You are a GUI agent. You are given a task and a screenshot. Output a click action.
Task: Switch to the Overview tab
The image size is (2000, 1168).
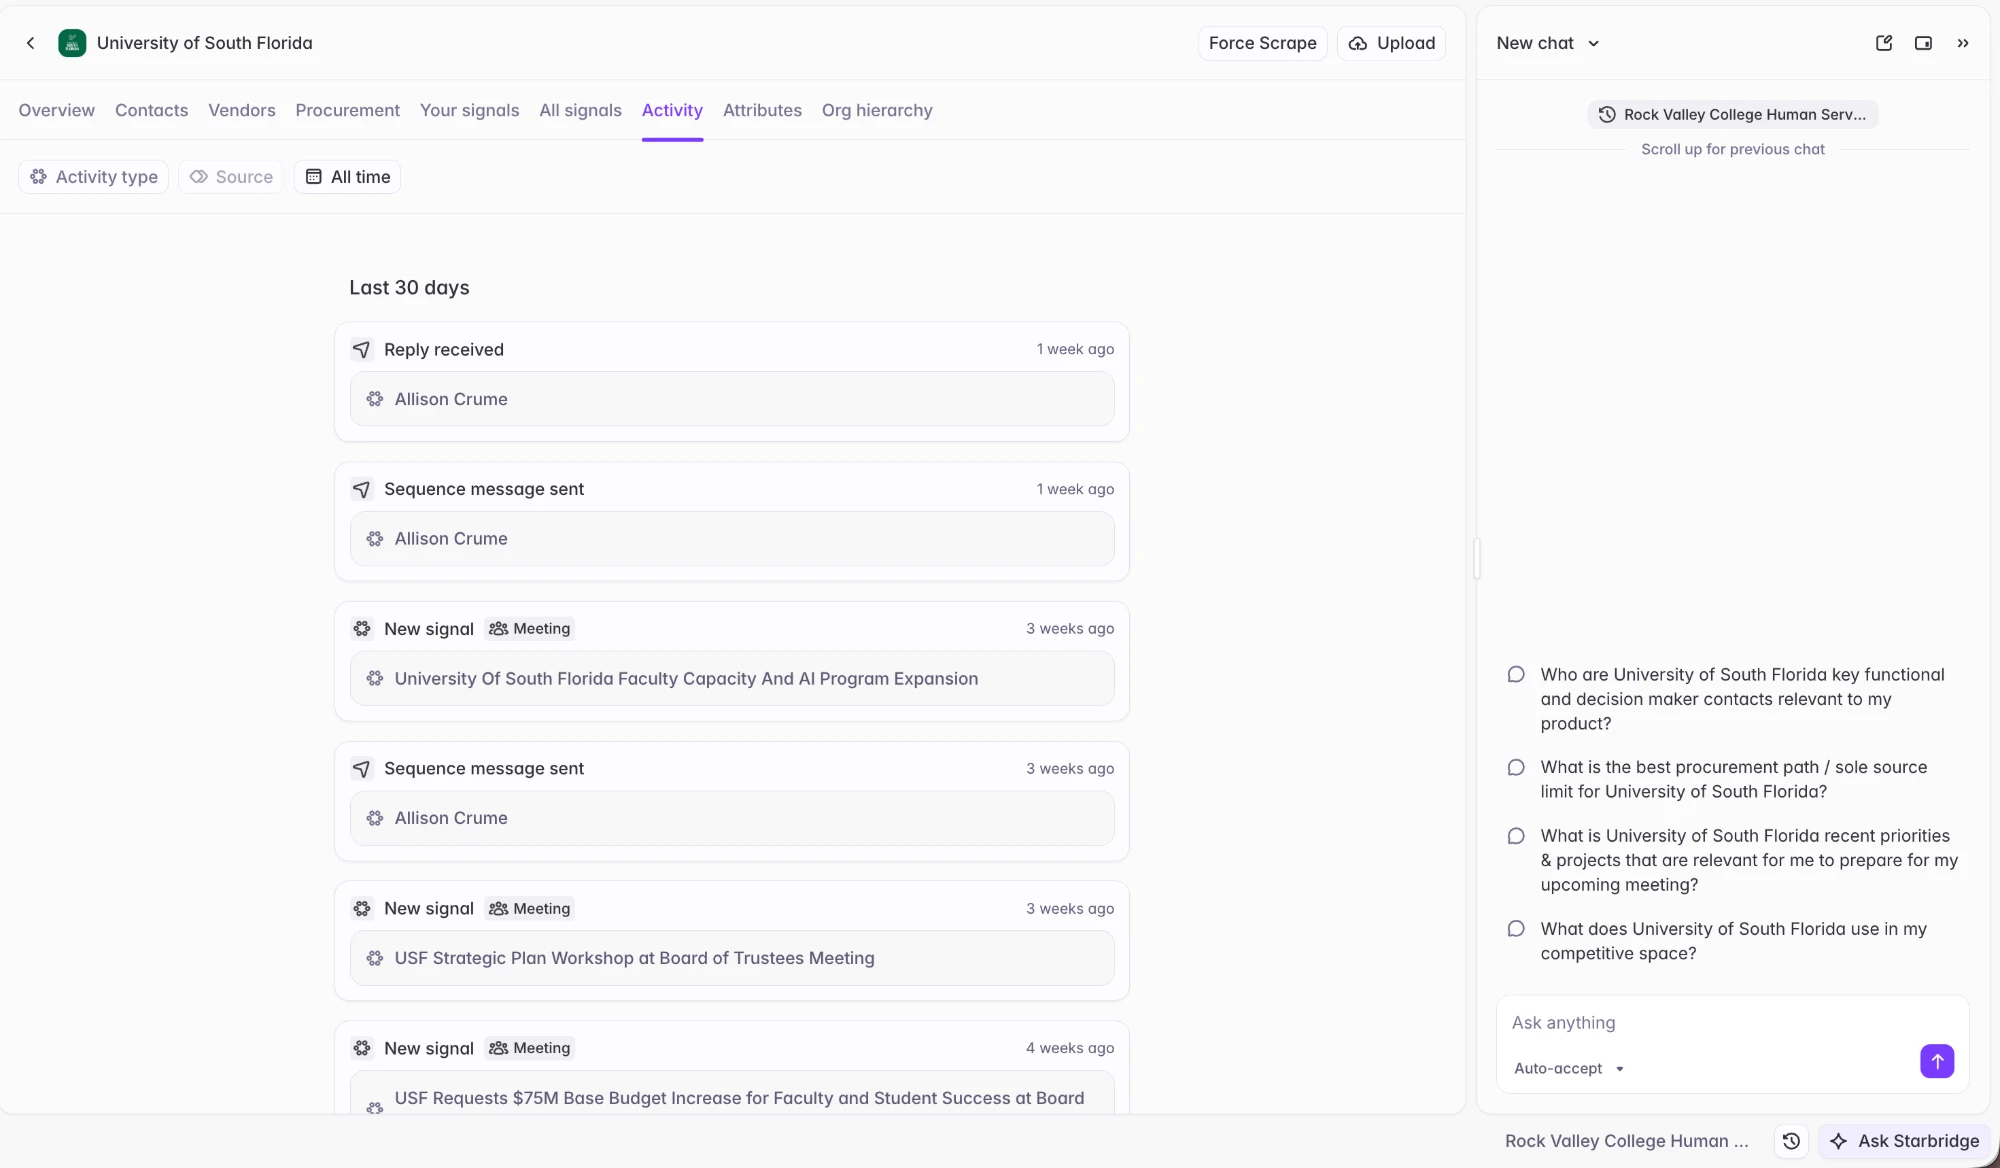coord(57,110)
